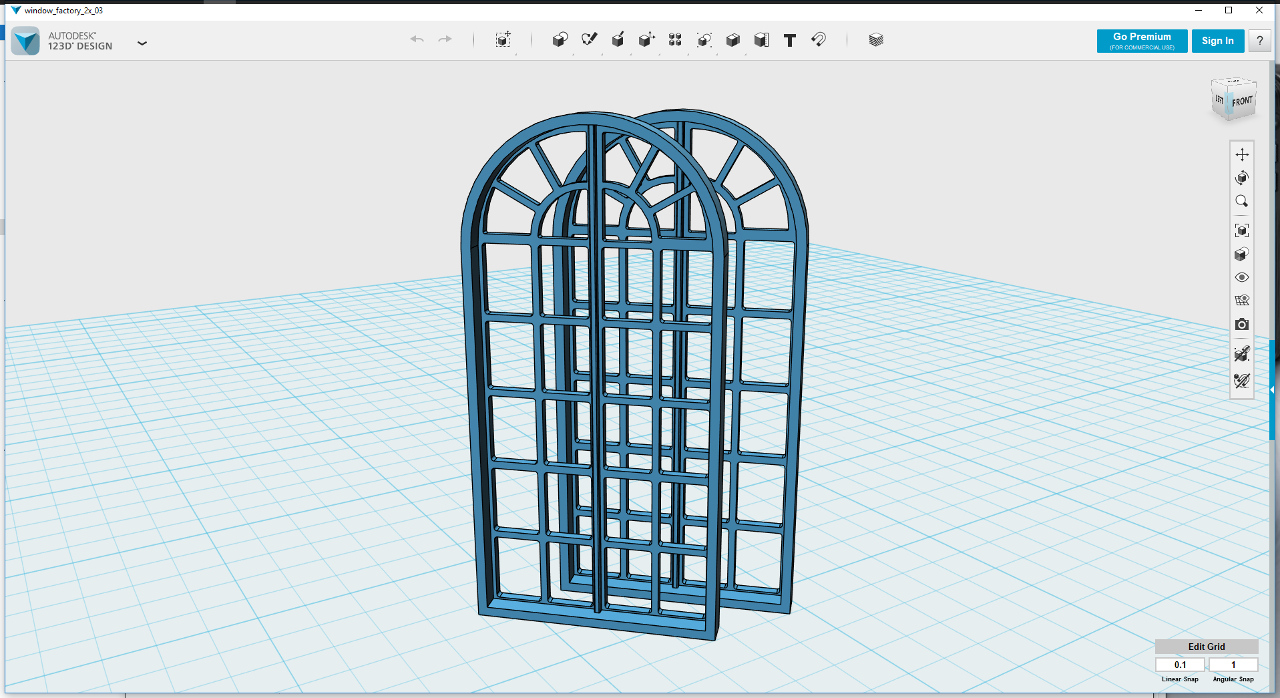Expand the side panel blue arrow
This screenshot has width=1280, height=698.
pyautogui.click(x=1272, y=389)
